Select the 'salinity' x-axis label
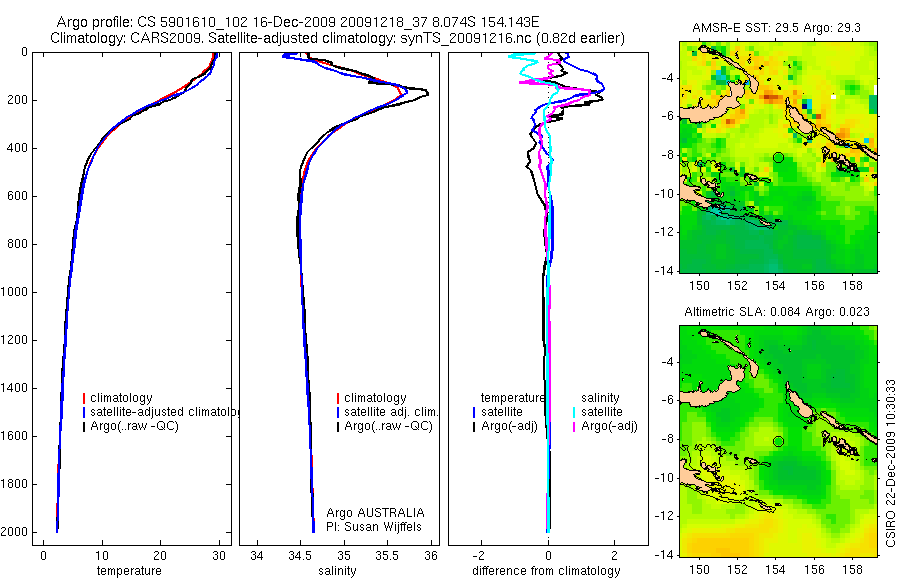The width and height of the screenshot is (900, 580). (x=337, y=571)
